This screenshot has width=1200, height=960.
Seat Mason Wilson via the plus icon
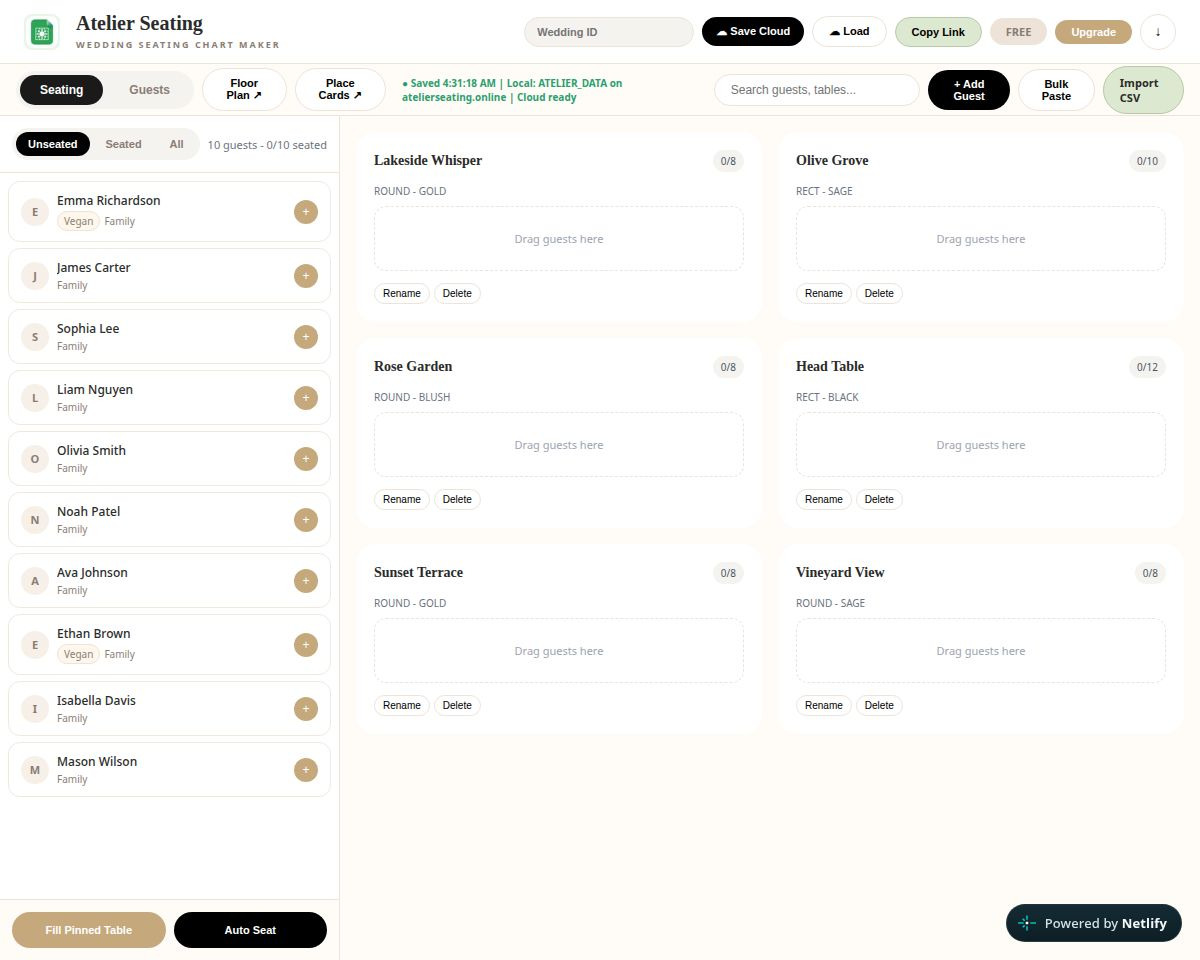306,770
